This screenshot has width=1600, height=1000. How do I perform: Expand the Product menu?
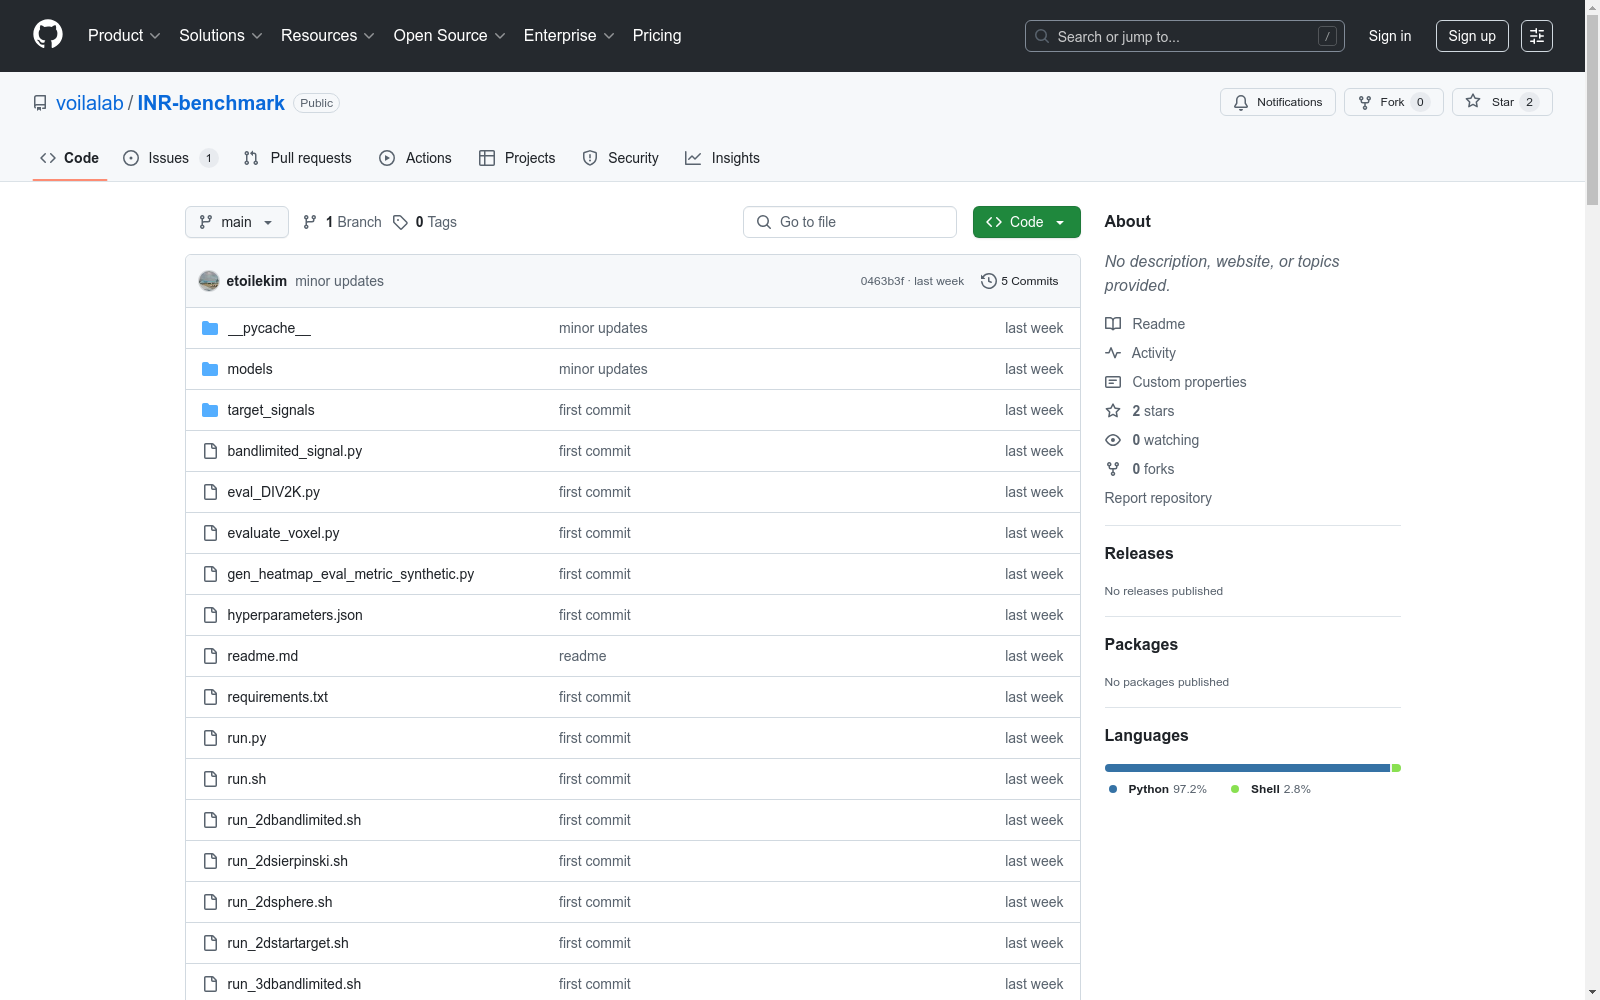coord(124,35)
